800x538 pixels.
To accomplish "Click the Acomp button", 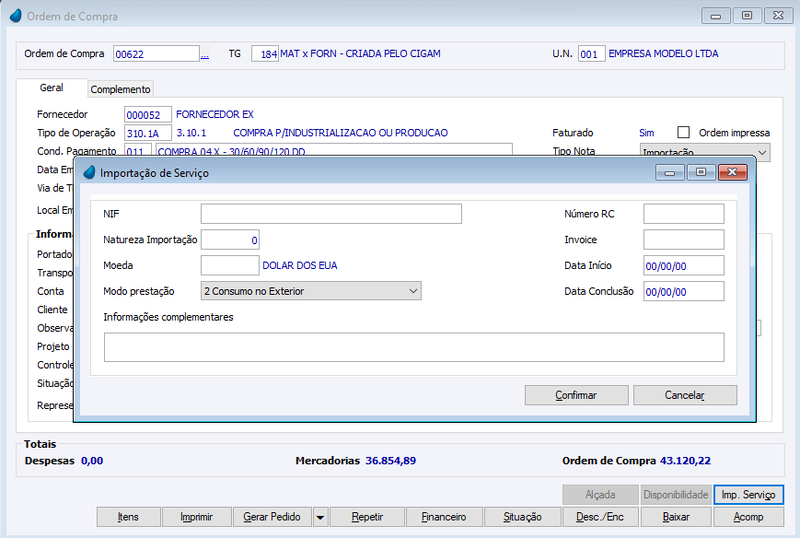I will click(748, 517).
